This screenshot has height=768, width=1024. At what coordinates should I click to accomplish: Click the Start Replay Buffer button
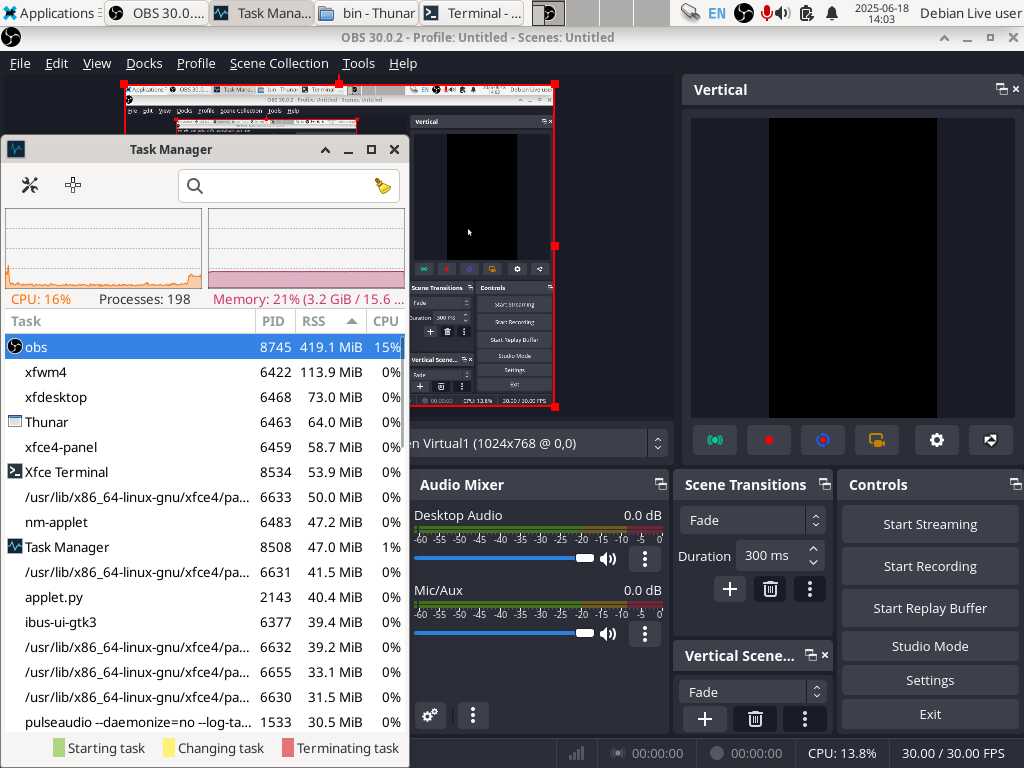tap(930, 608)
